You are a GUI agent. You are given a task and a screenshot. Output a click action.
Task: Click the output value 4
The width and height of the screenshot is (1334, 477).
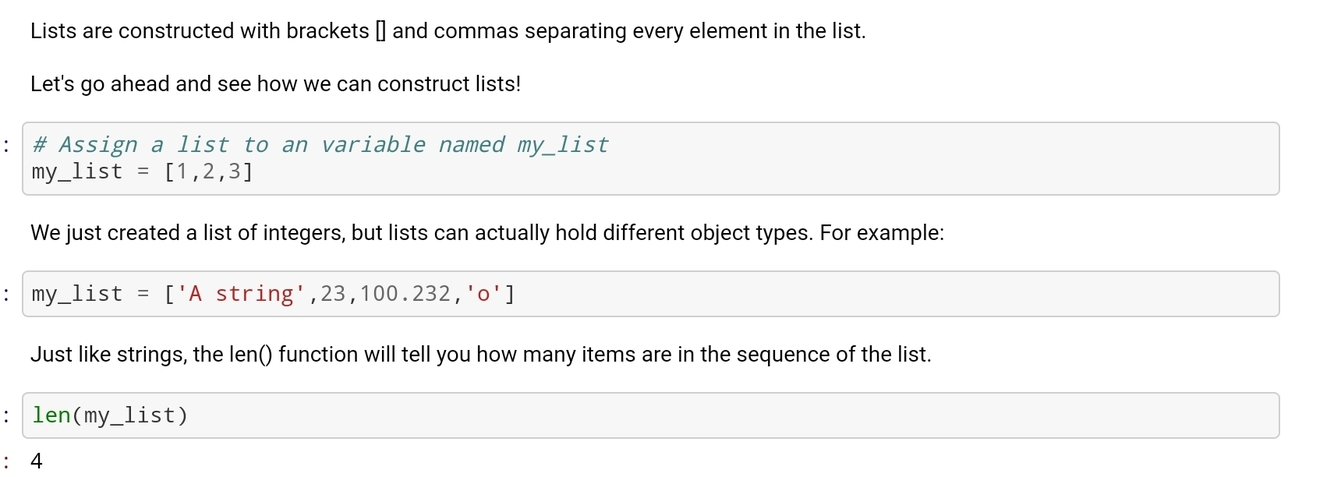point(37,461)
